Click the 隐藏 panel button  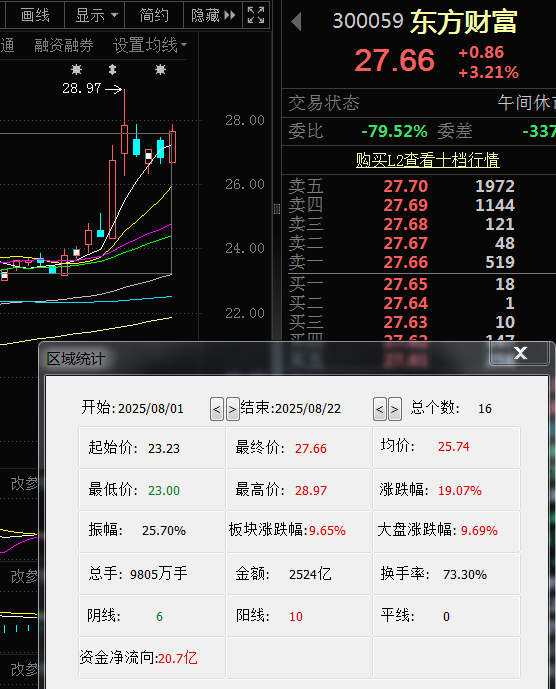click(x=213, y=15)
